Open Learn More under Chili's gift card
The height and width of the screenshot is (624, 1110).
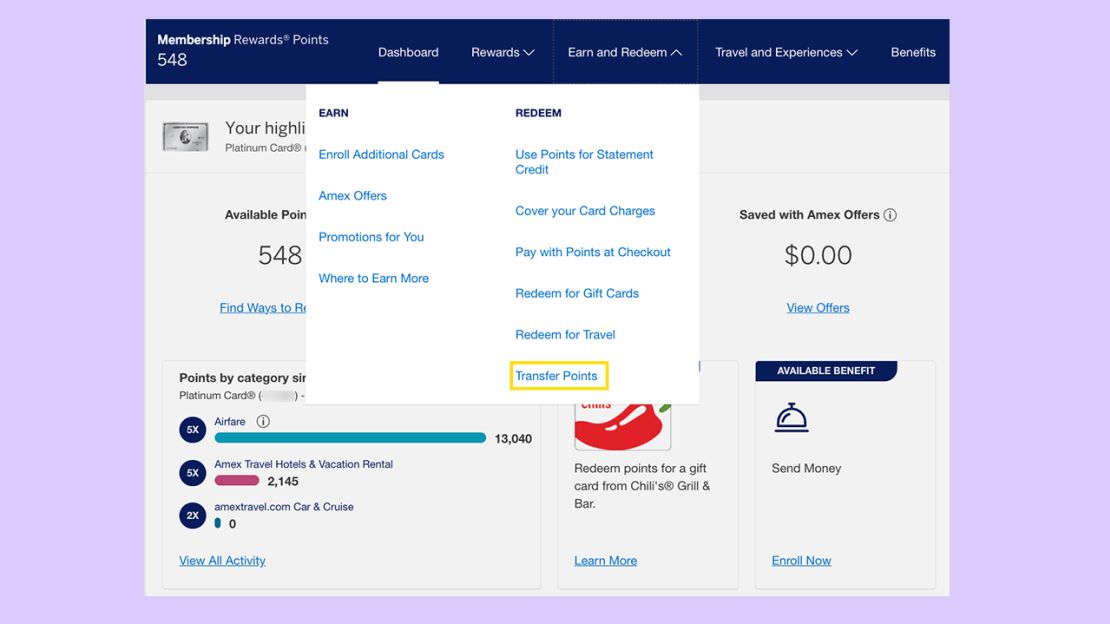tap(605, 560)
